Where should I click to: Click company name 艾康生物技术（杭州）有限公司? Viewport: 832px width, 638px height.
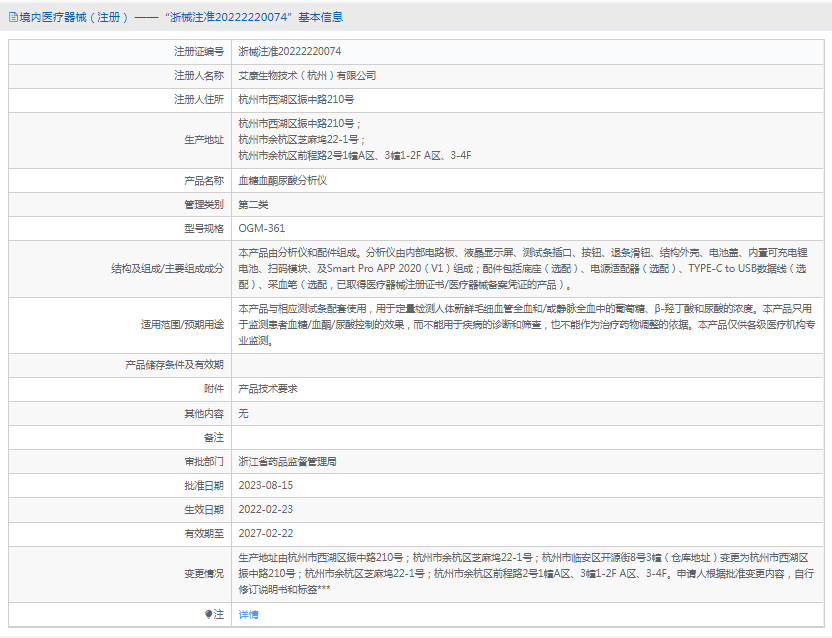point(307,75)
